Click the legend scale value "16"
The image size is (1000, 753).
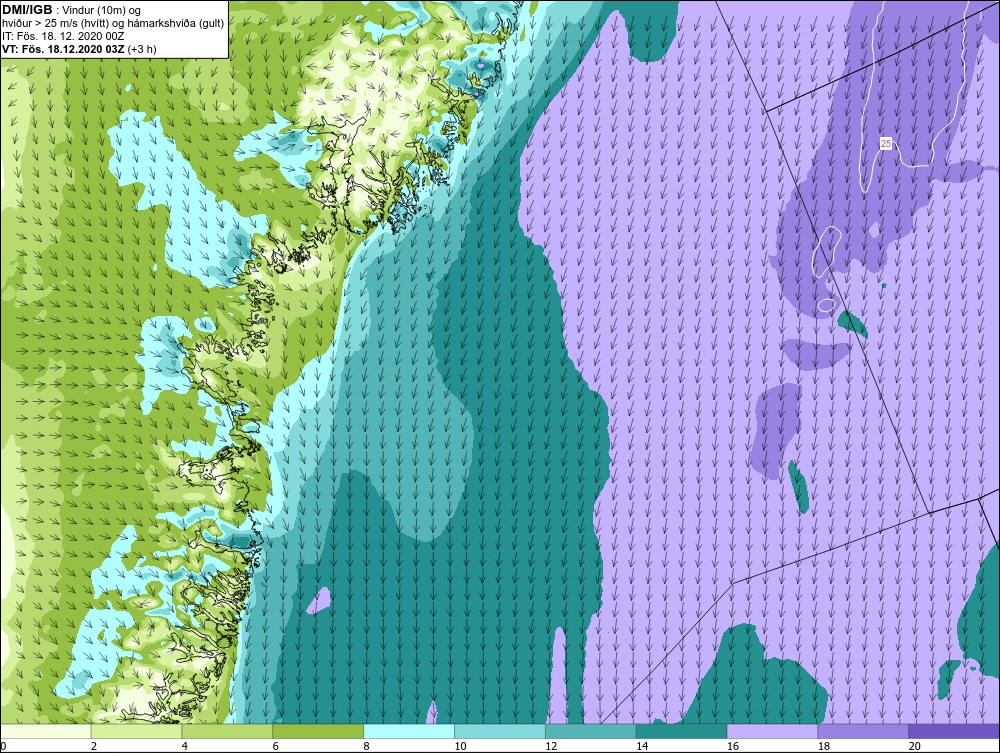coord(733,746)
